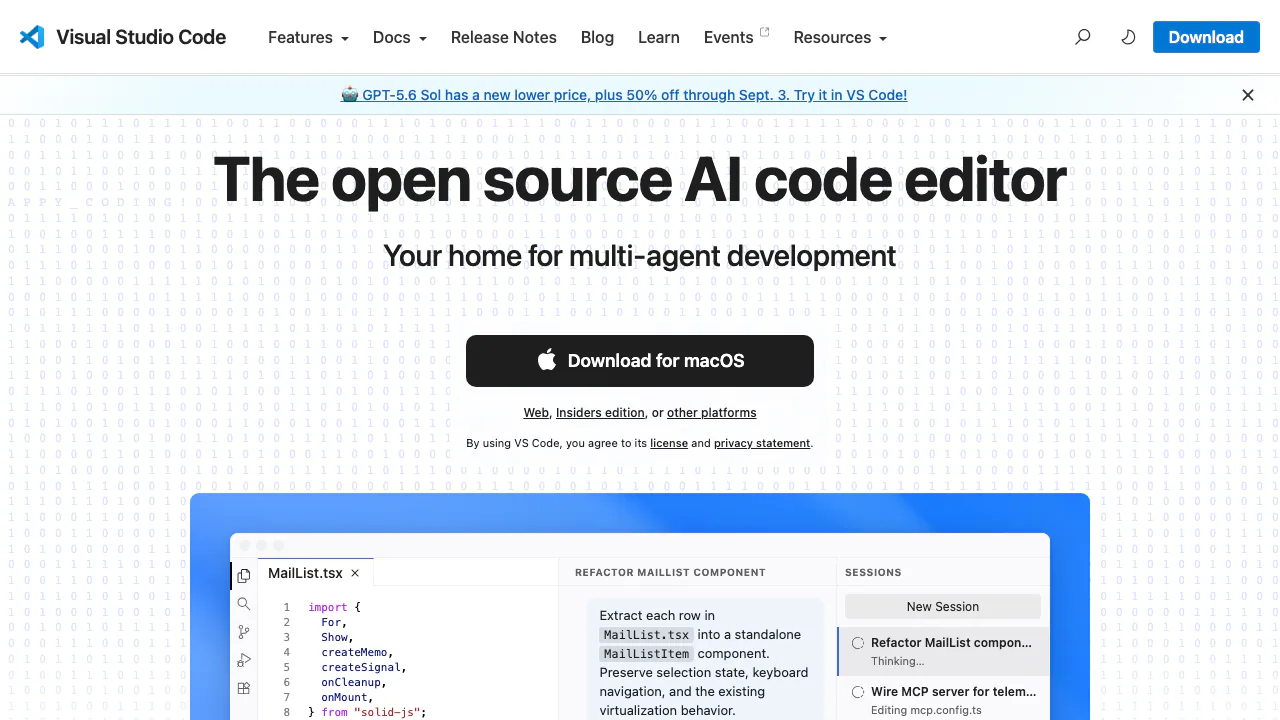Click the MailList.tsx inline code in chat
Screen dimensions: 1280x720
[x=647, y=635]
